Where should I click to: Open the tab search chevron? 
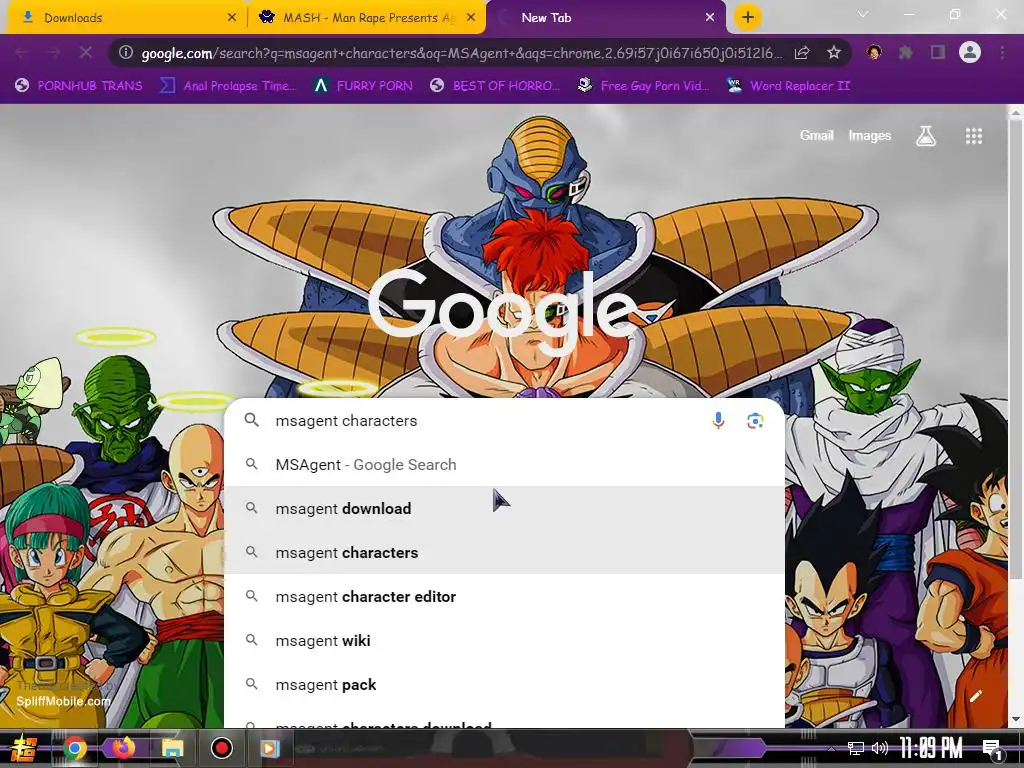click(x=863, y=14)
